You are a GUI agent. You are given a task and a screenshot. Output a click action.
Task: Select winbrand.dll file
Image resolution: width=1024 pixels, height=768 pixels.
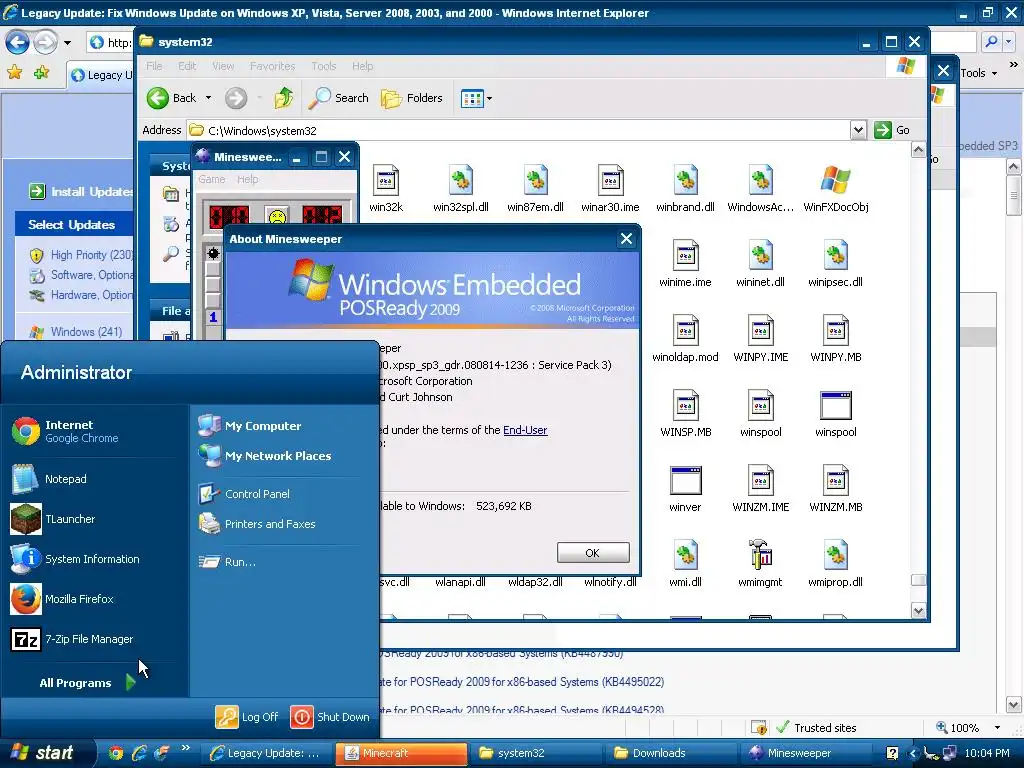point(685,189)
